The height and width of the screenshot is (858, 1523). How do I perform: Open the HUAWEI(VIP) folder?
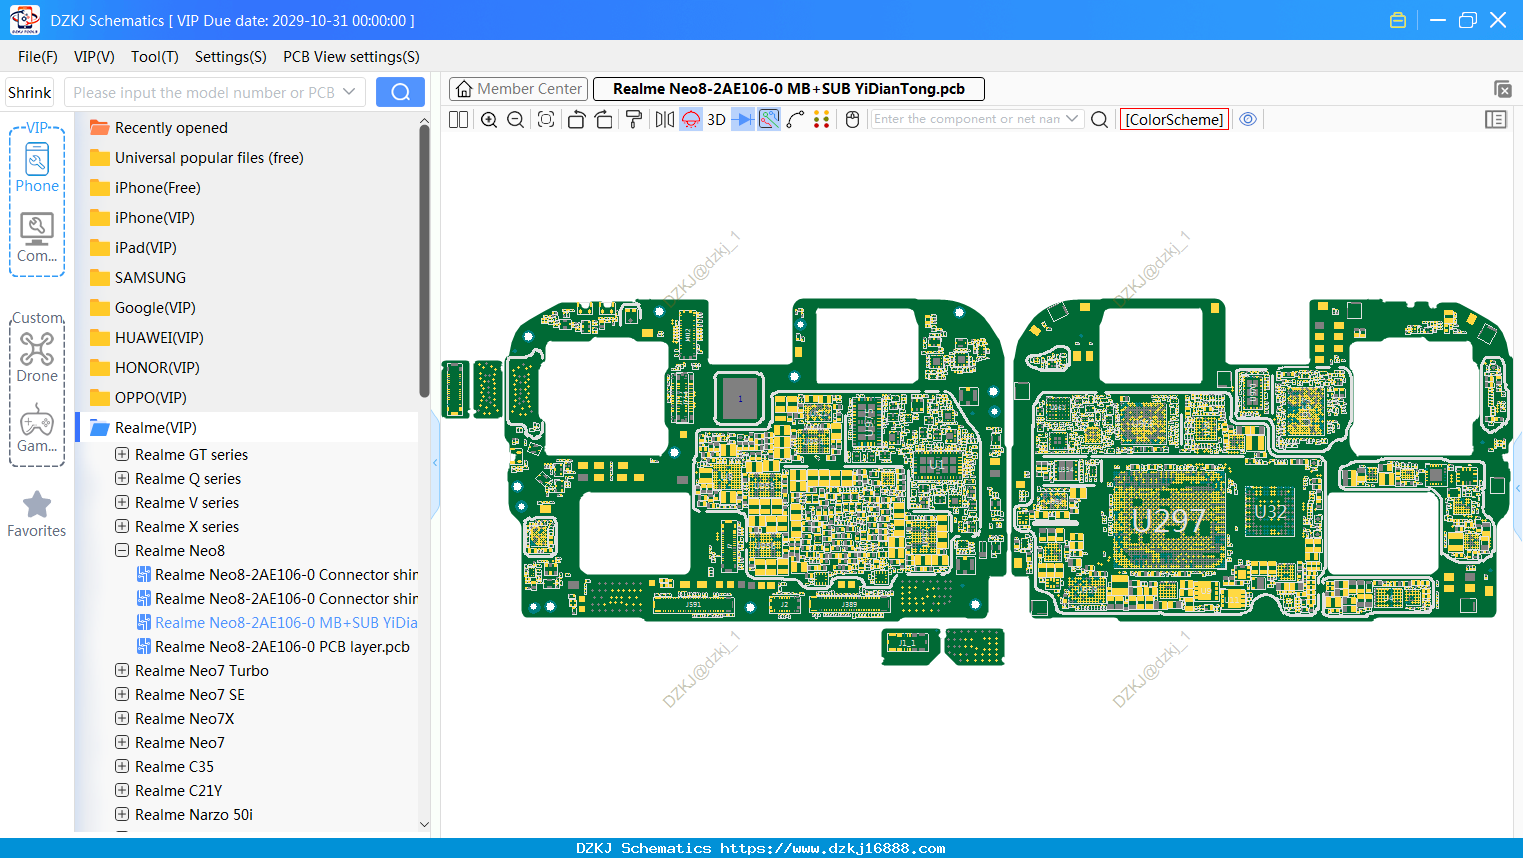pos(146,338)
